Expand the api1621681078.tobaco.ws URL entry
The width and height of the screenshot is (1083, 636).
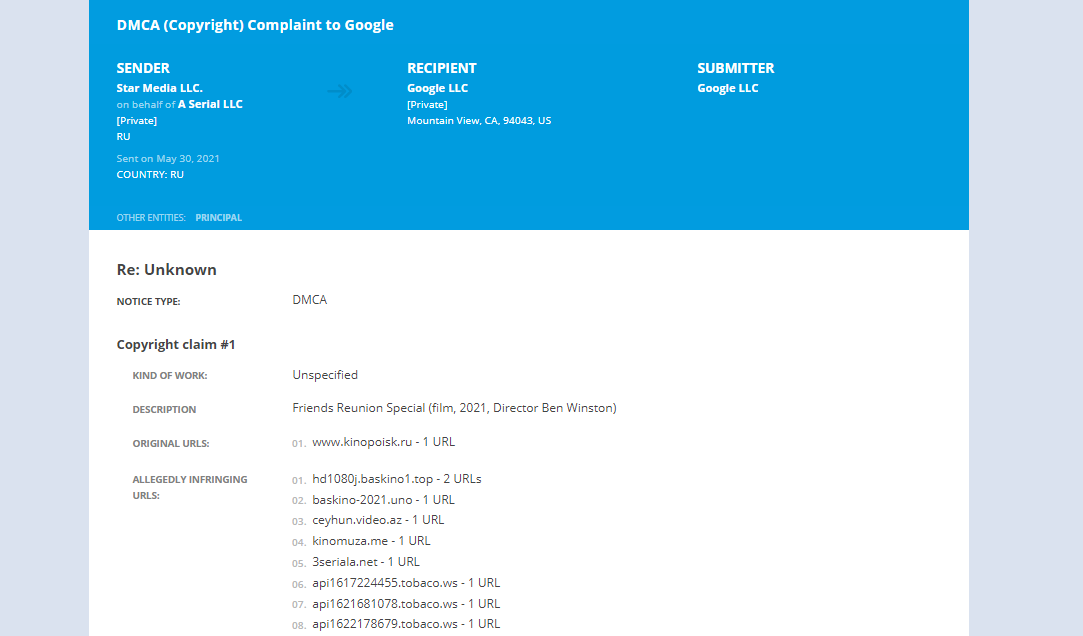coord(406,604)
